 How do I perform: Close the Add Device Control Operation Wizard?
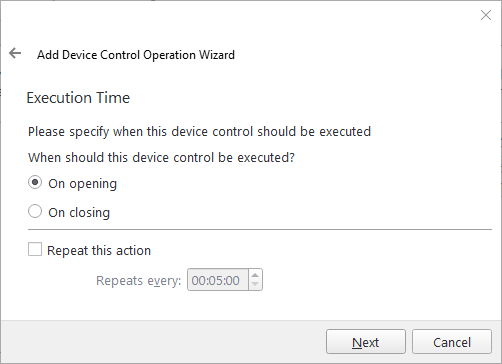click(486, 15)
